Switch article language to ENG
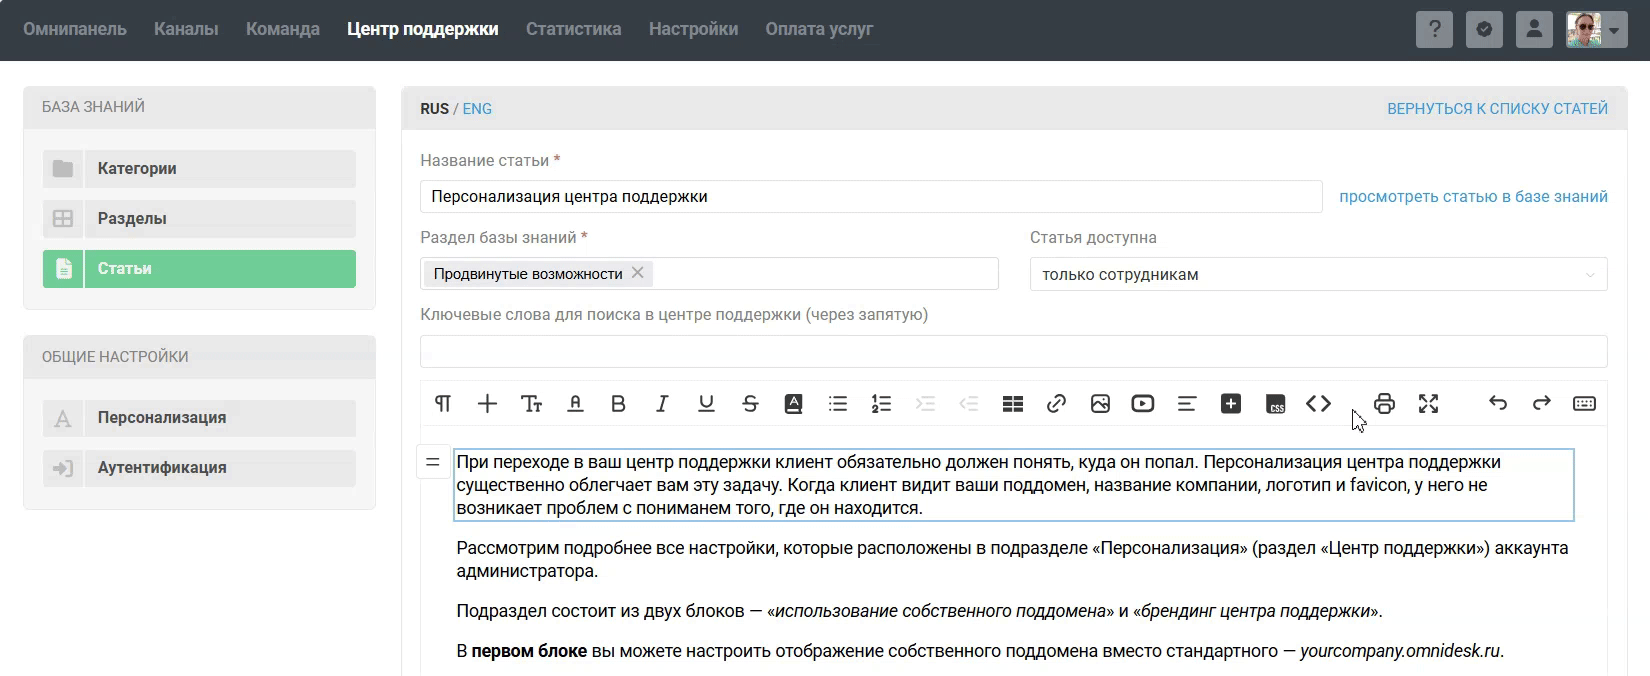1650x676 pixels. [477, 109]
